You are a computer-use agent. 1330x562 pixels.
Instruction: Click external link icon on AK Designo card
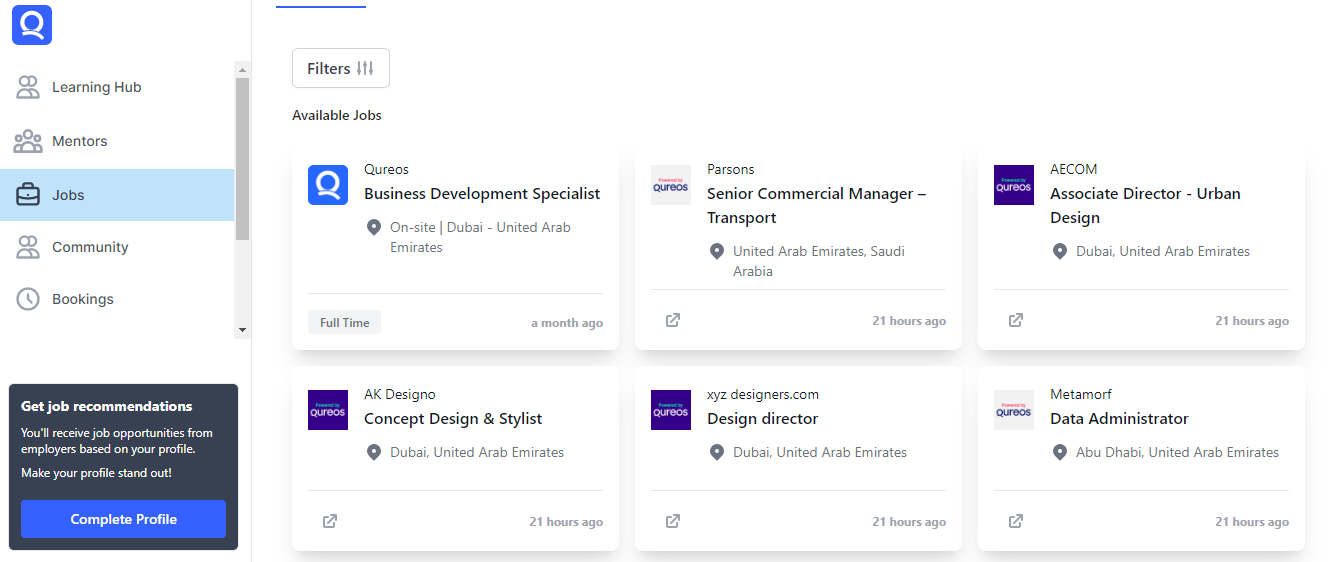(x=330, y=521)
